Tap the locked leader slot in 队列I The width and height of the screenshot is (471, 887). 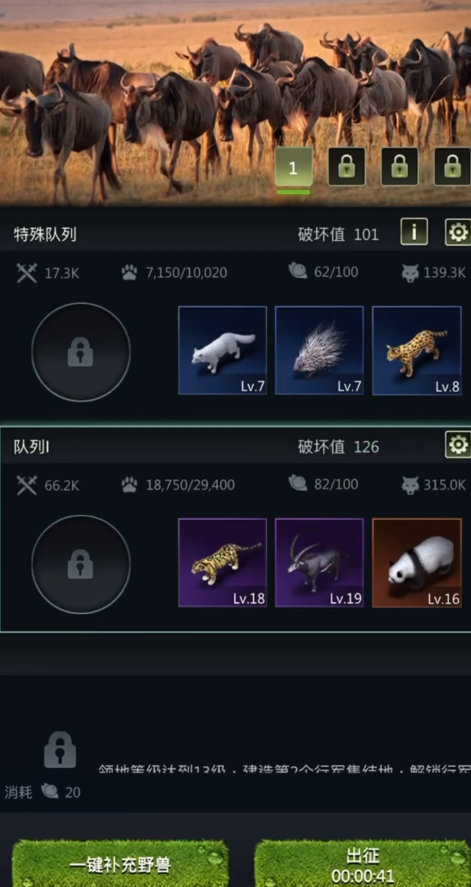click(81, 564)
